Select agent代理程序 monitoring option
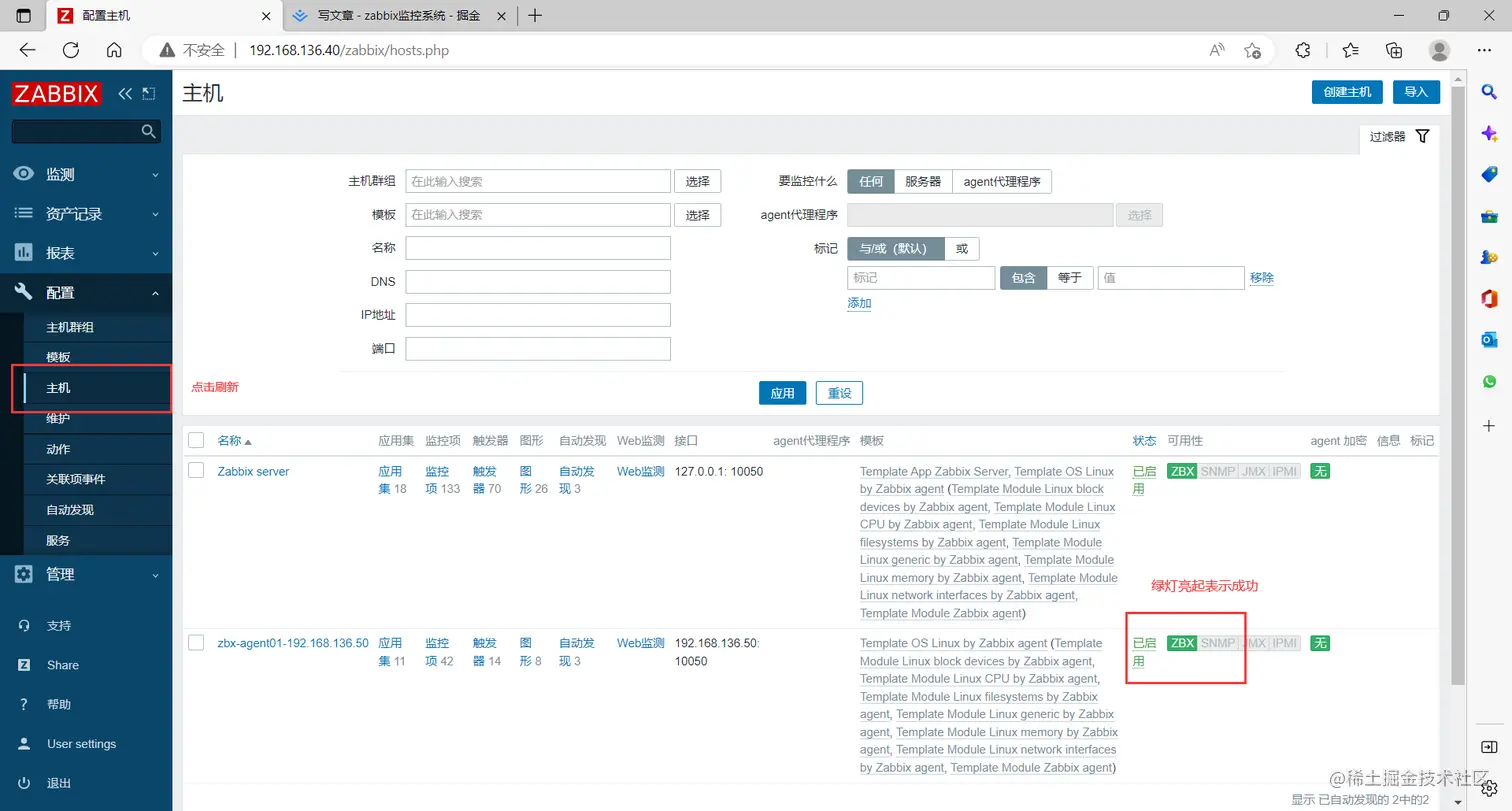1512x811 pixels. coord(1002,181)
